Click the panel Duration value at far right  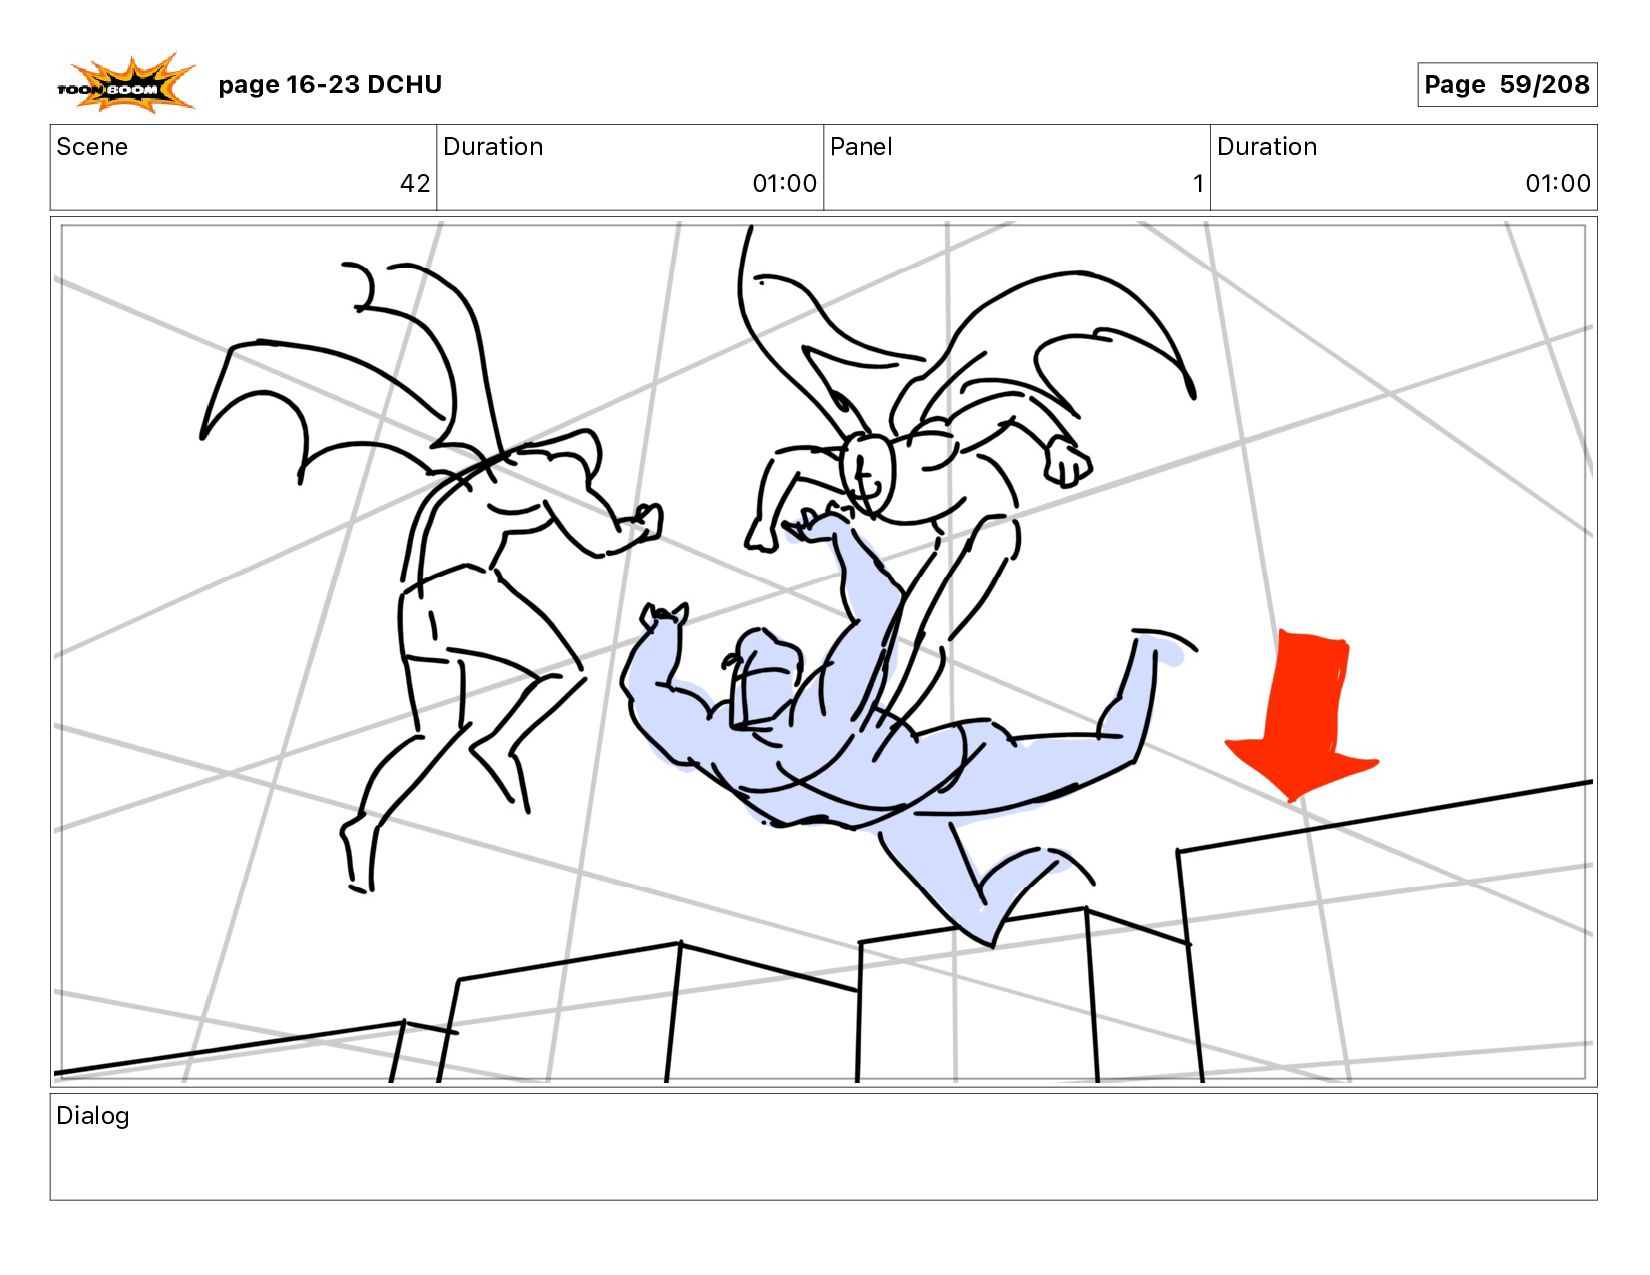click(1558, 183)
